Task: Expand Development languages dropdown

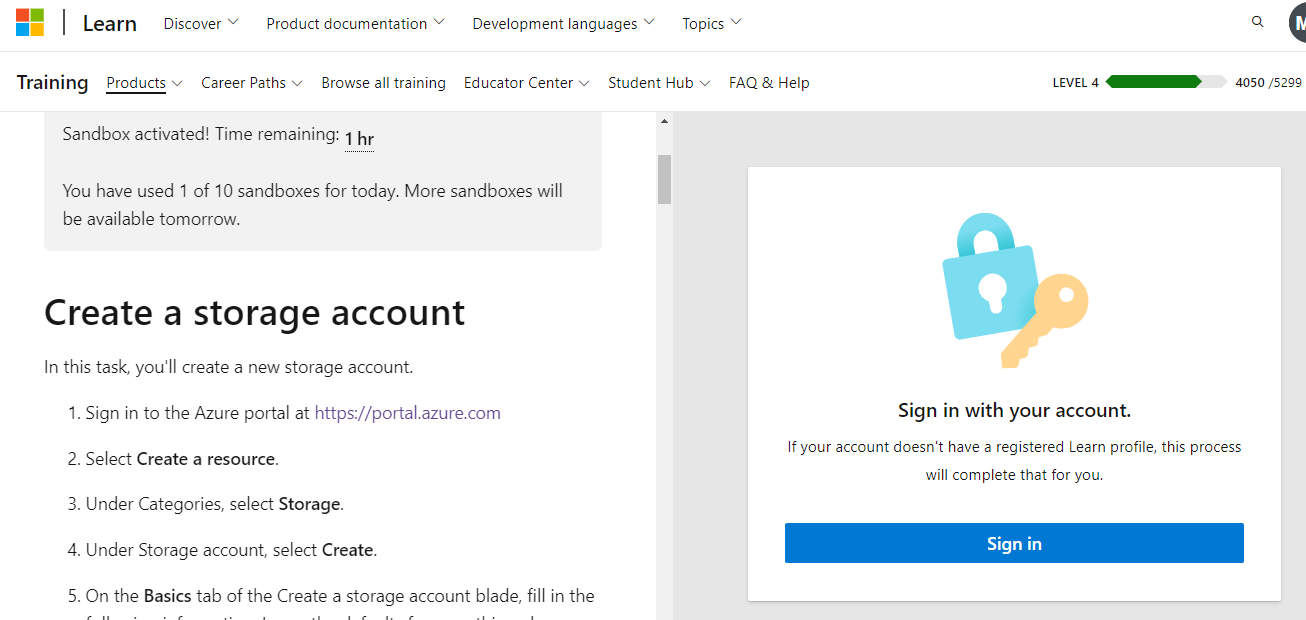Action: click(564, 23)
